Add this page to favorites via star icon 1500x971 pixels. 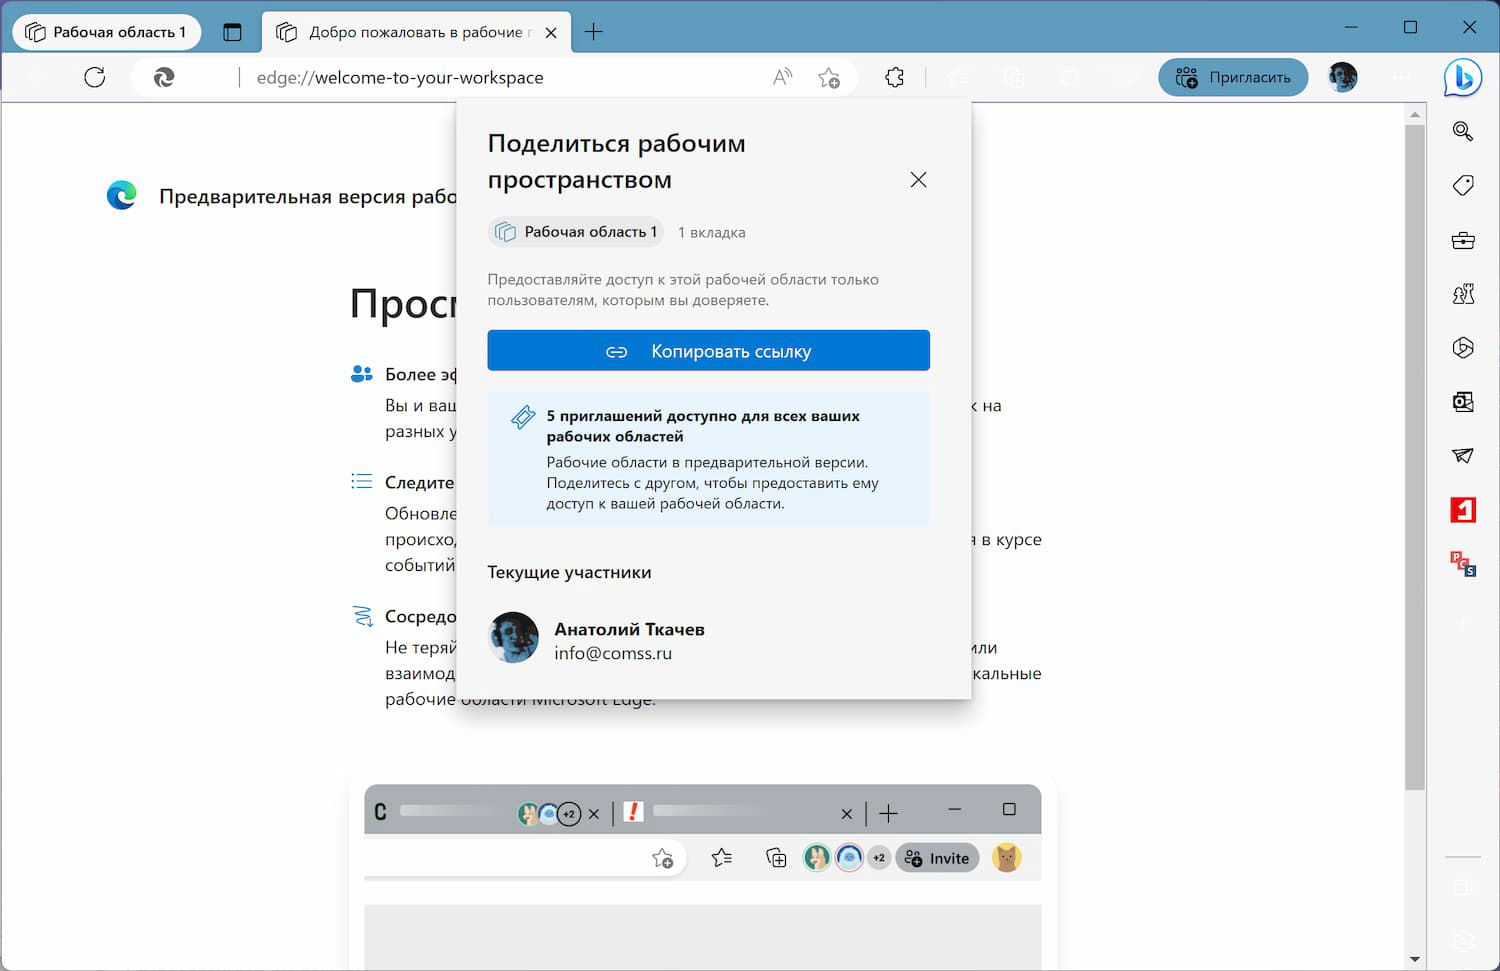(829, 77)
